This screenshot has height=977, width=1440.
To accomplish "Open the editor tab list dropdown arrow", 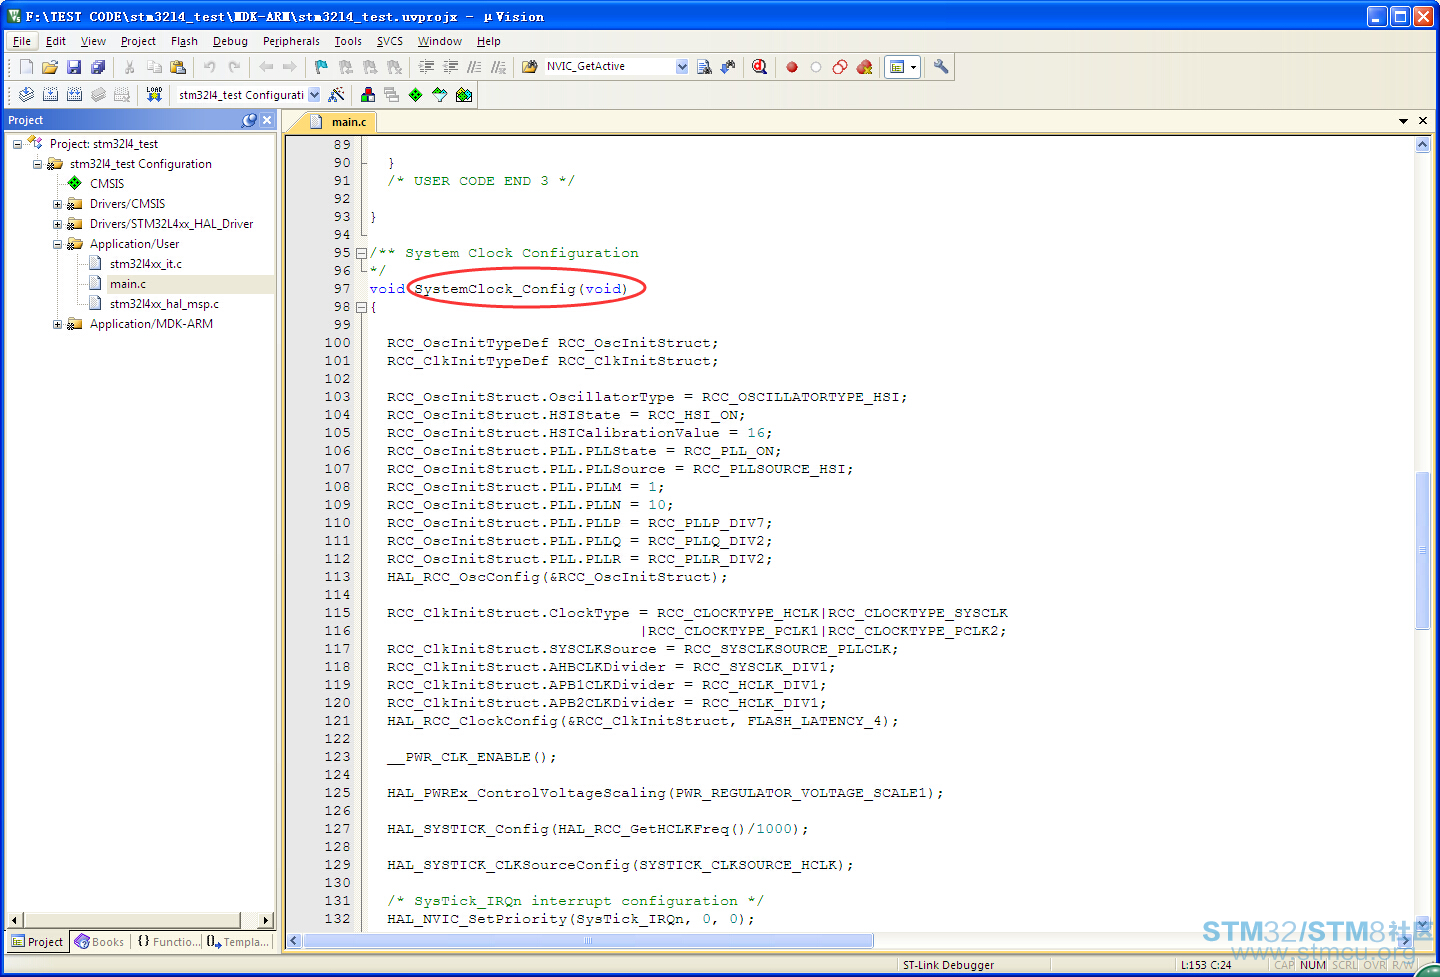I will coord(1404,121).
